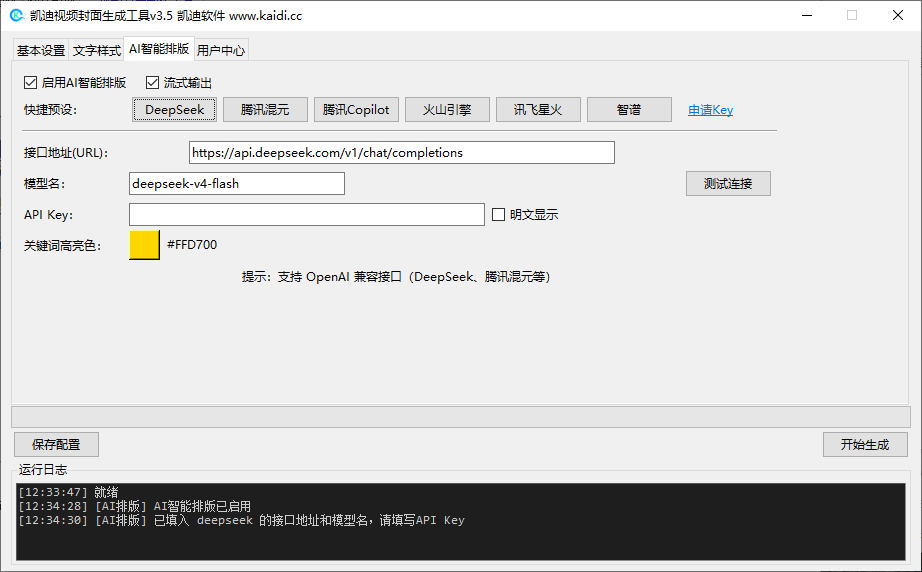Open the 文字样式 tab
This screenshot has width=922, height=572.
[x=96, y=51]
